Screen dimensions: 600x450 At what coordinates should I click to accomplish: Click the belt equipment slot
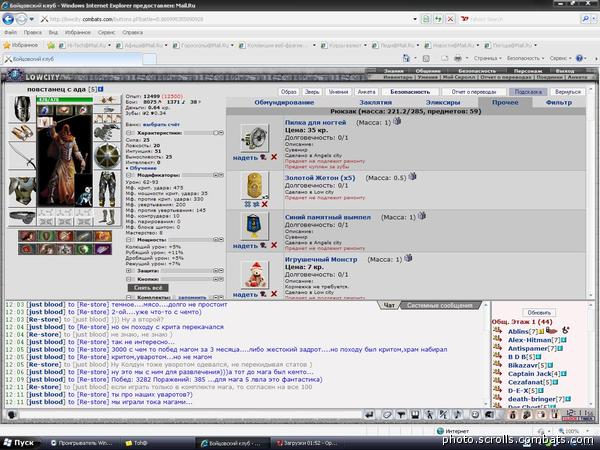(x=22, y=217)
